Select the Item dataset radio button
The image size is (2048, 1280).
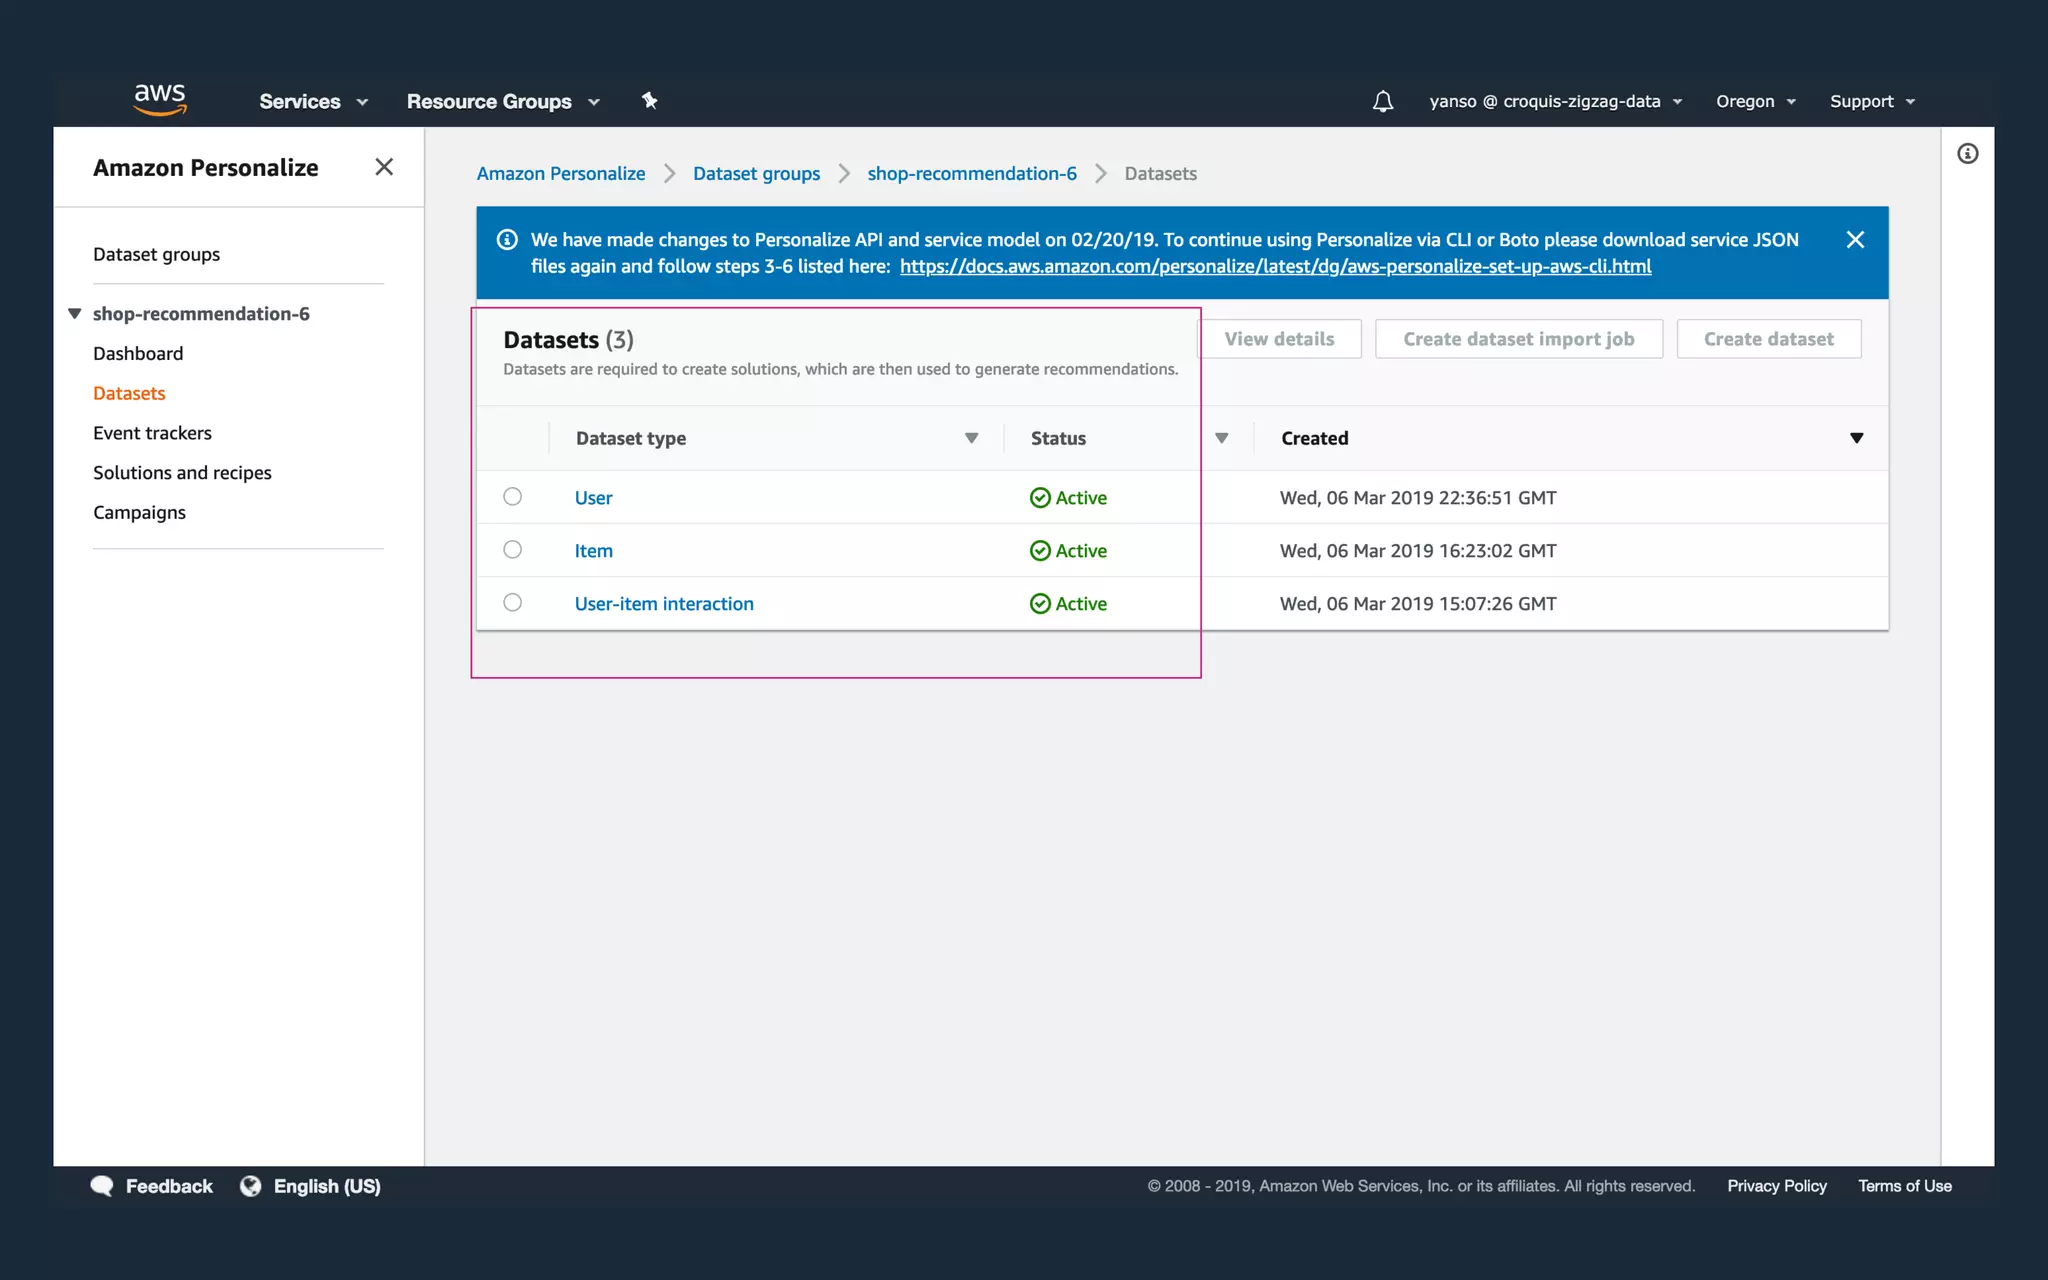pyautogui.click(x=512, y=550)
